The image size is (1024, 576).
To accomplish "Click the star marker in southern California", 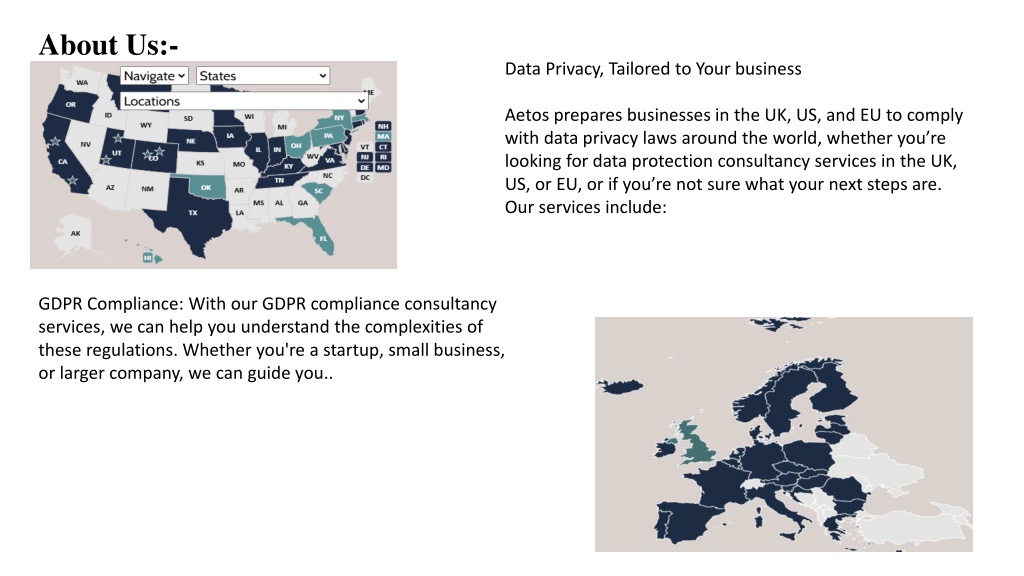I will click(72, 180).
